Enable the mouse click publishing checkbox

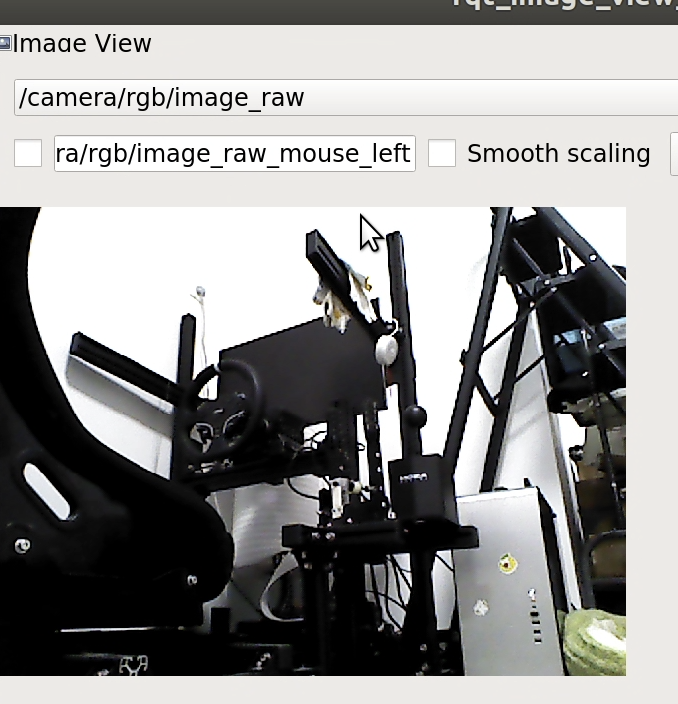pyautogui.click(x=28, y=153)
